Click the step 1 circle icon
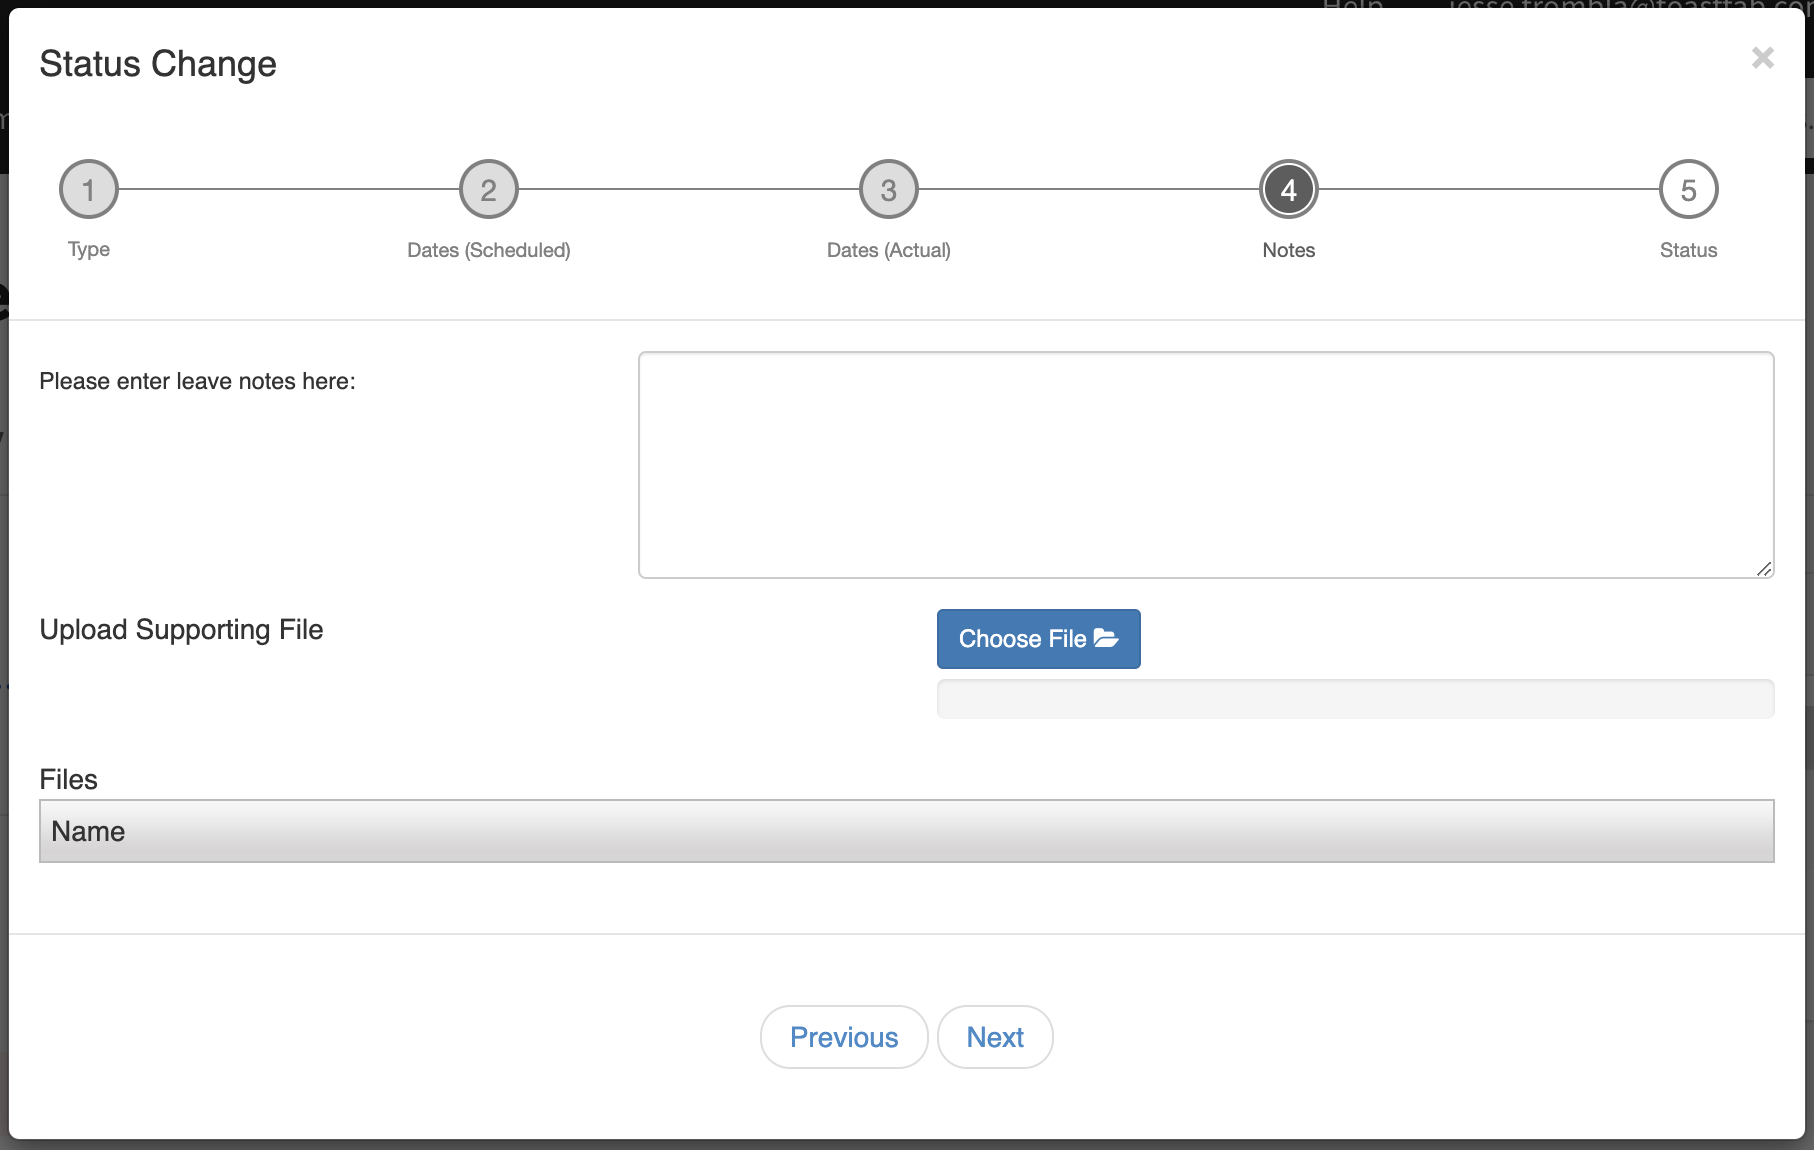The height and width of the screenshot is (1150, 1814). tap(89, 189)
